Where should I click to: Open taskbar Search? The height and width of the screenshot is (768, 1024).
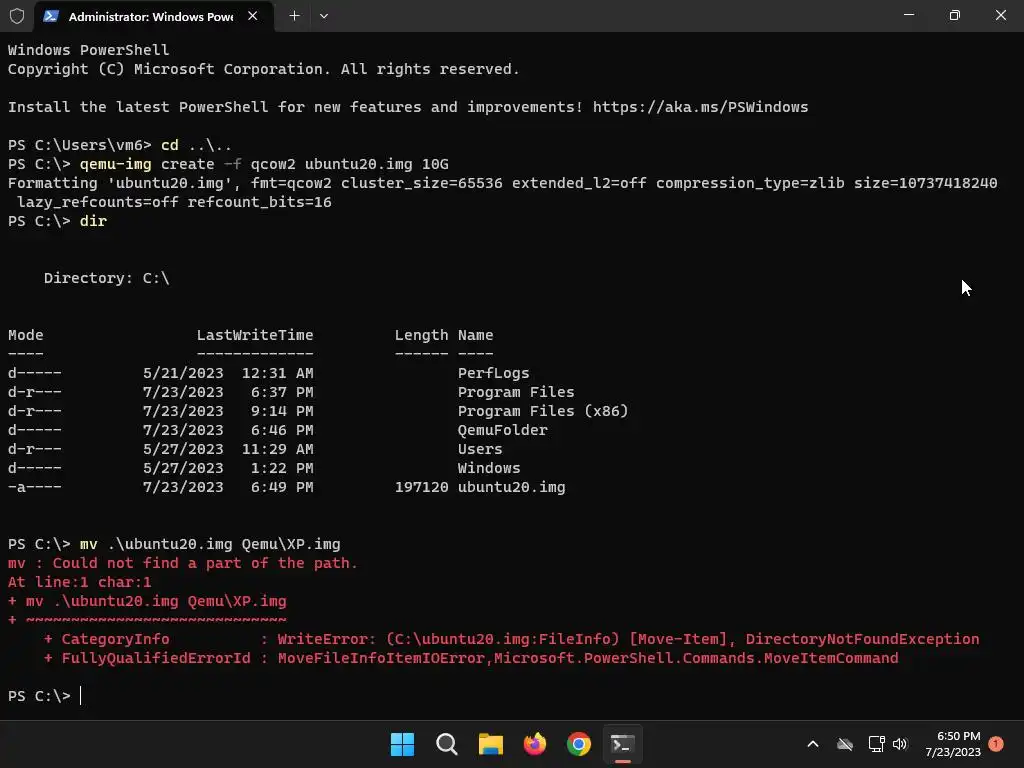(x=447, y=744)
